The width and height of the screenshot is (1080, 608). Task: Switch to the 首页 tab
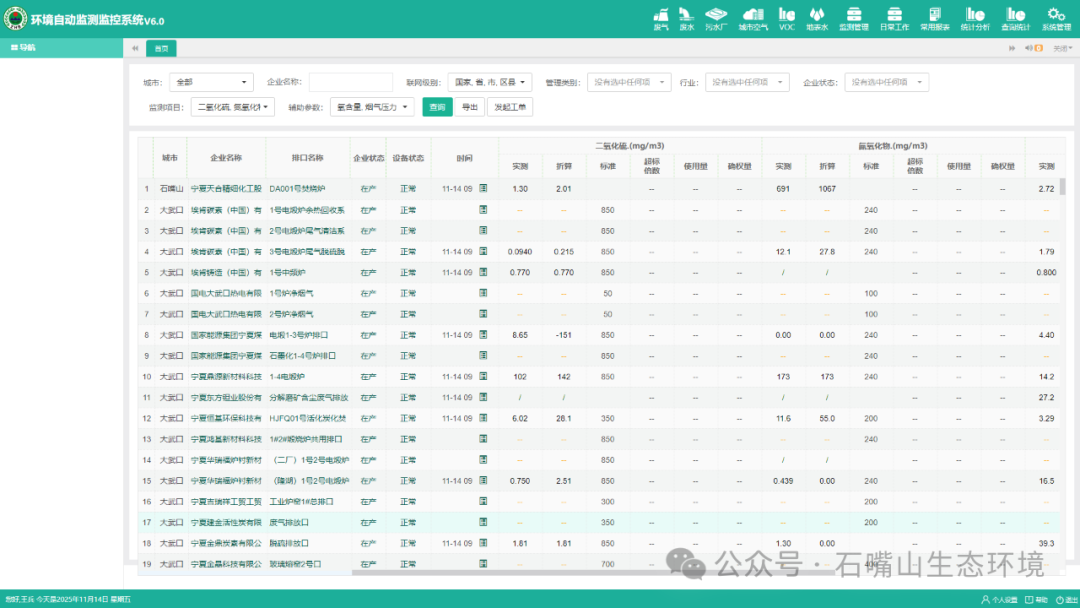161,48
